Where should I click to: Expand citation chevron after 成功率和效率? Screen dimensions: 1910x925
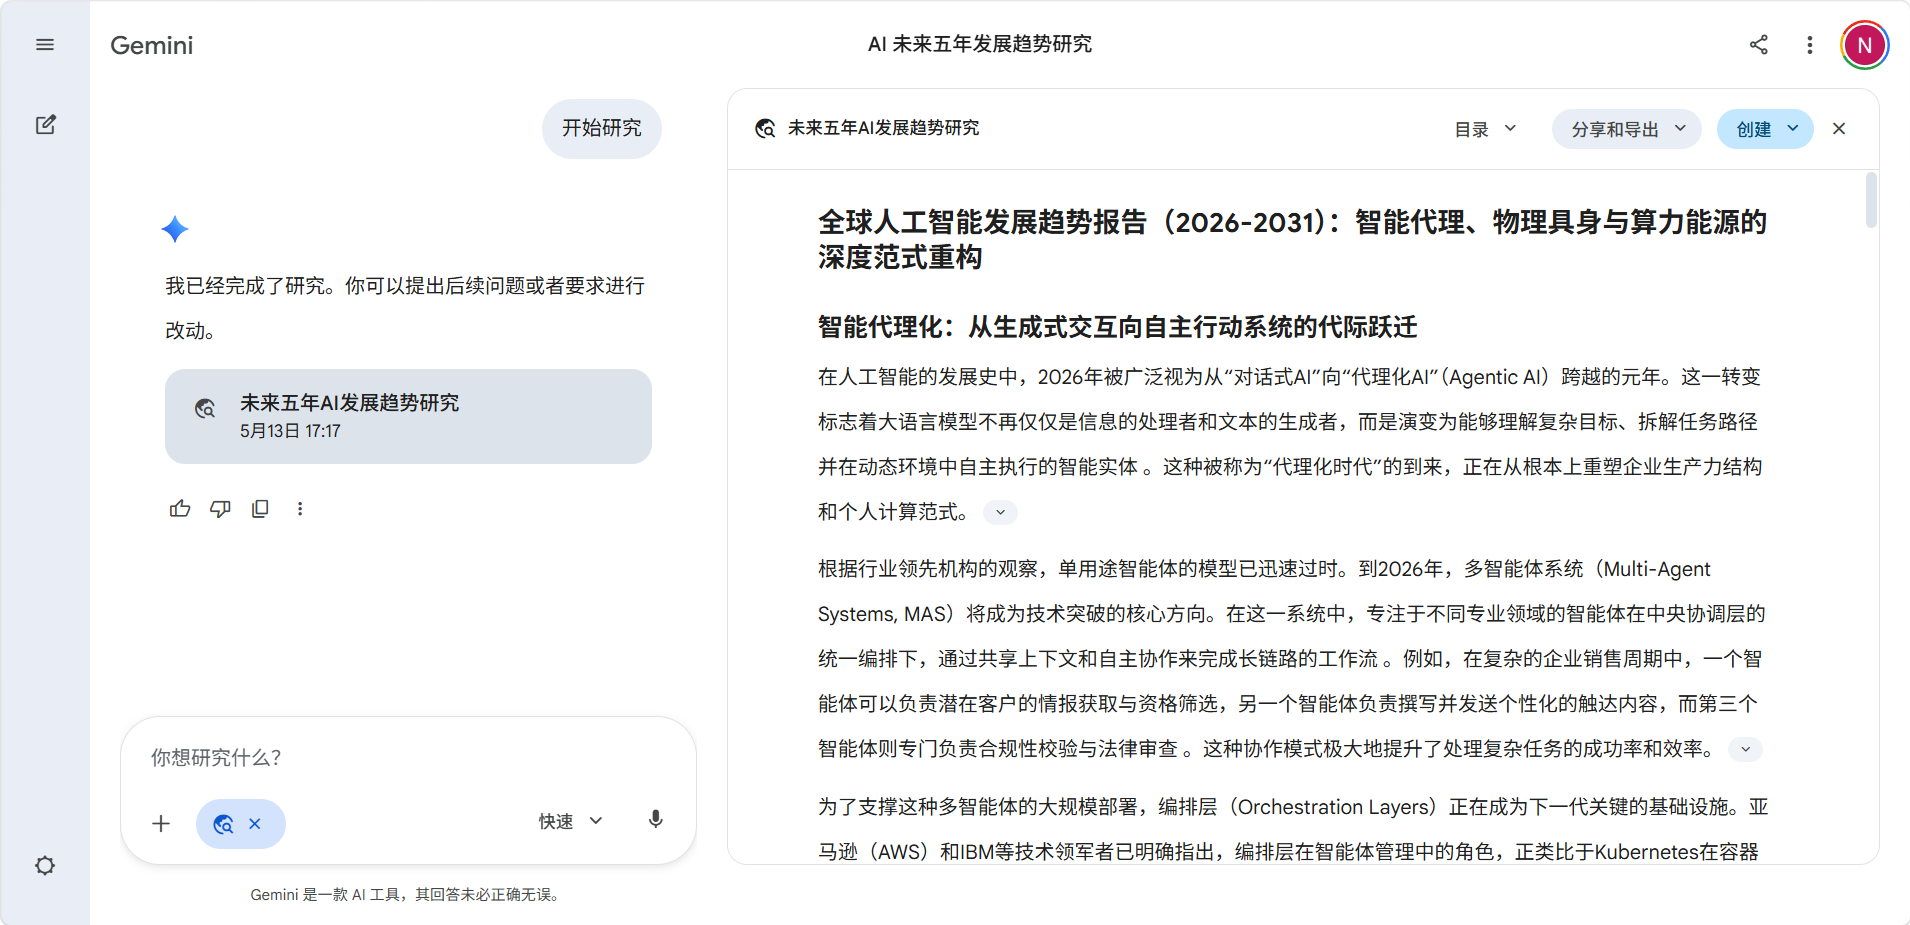(x=1745, y=749)
